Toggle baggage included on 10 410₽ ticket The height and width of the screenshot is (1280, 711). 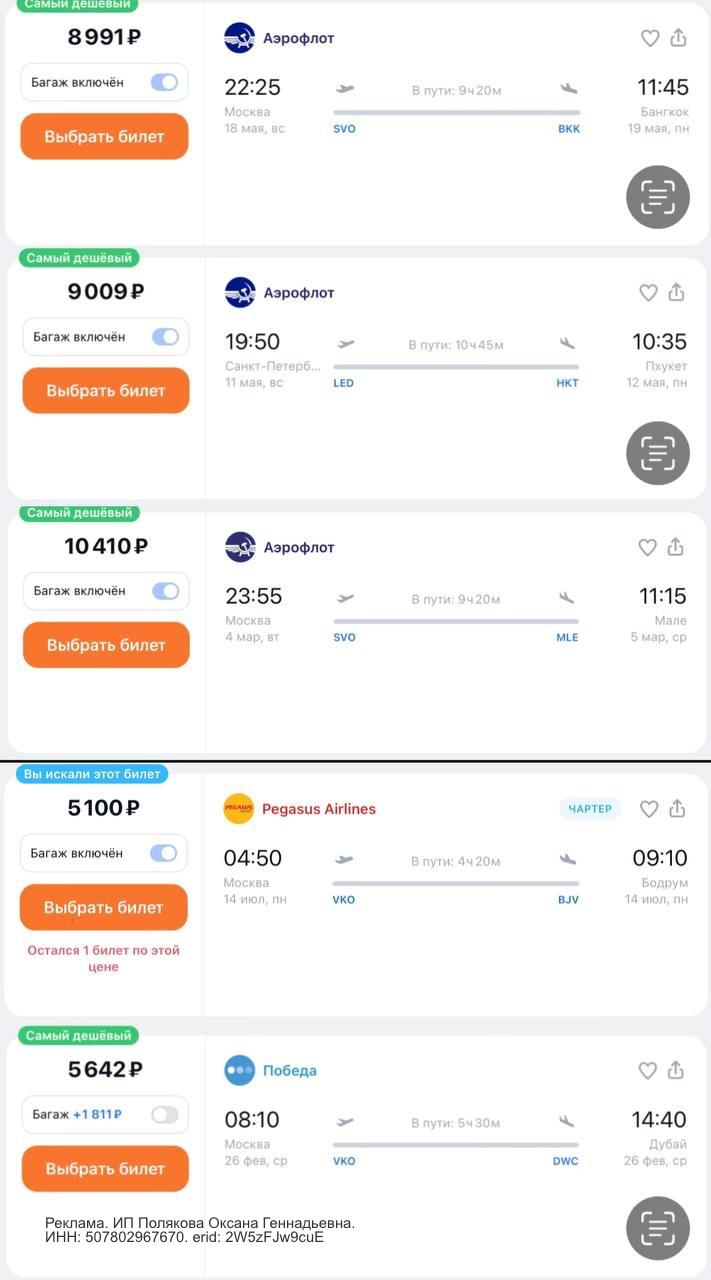coord(166,591)
